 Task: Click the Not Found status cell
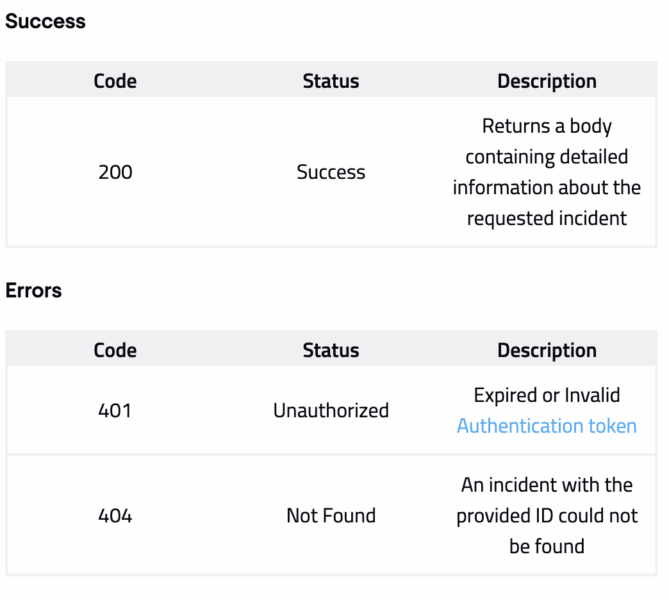click(x=330, y=516)
